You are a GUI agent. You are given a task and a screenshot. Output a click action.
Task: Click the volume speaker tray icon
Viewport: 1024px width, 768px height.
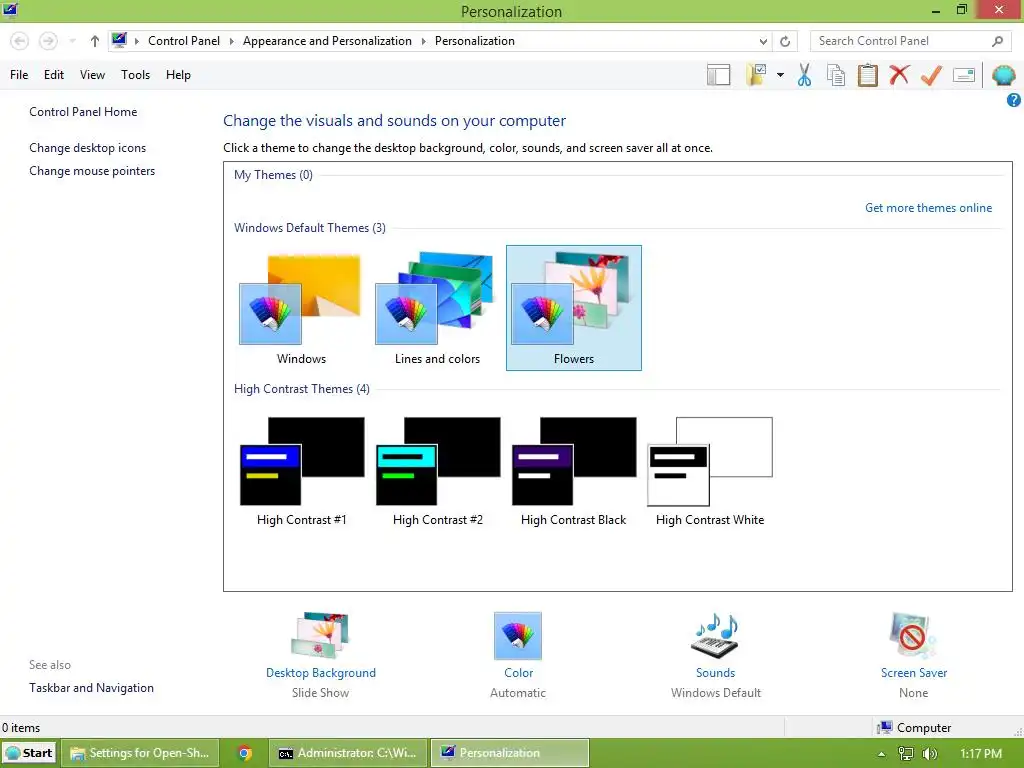(x=929, y=754)
